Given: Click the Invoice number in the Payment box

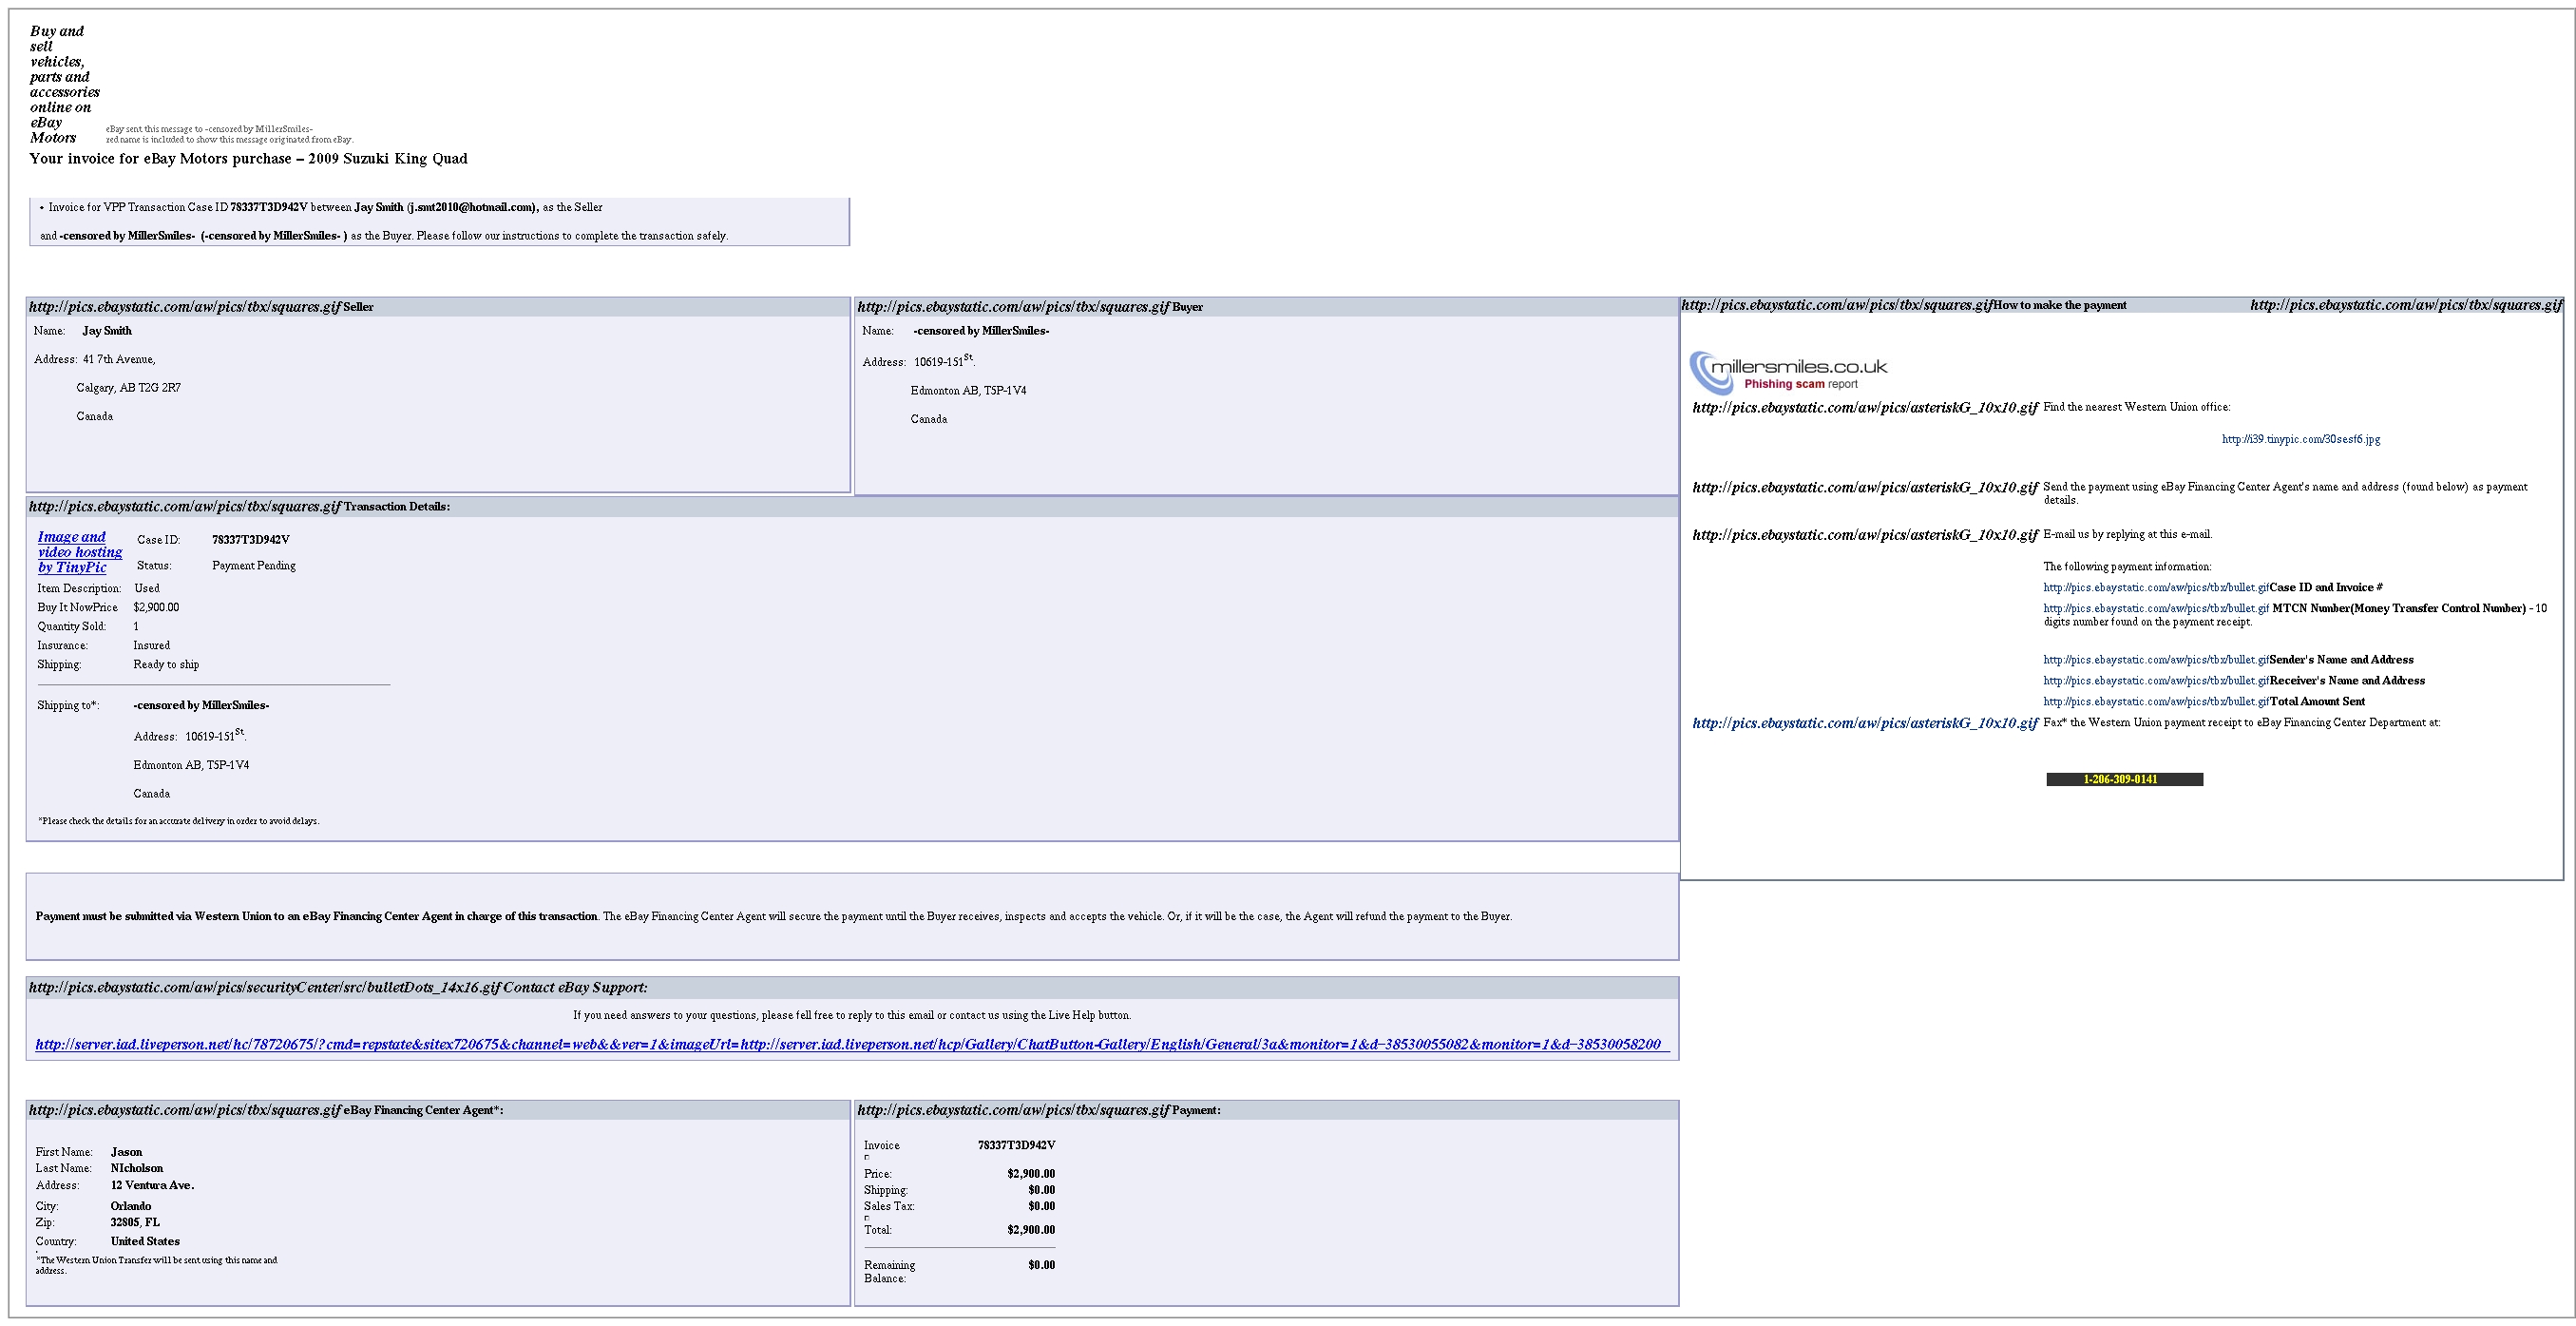Looking at the screenshot, I should (x=1017, y=1146).
